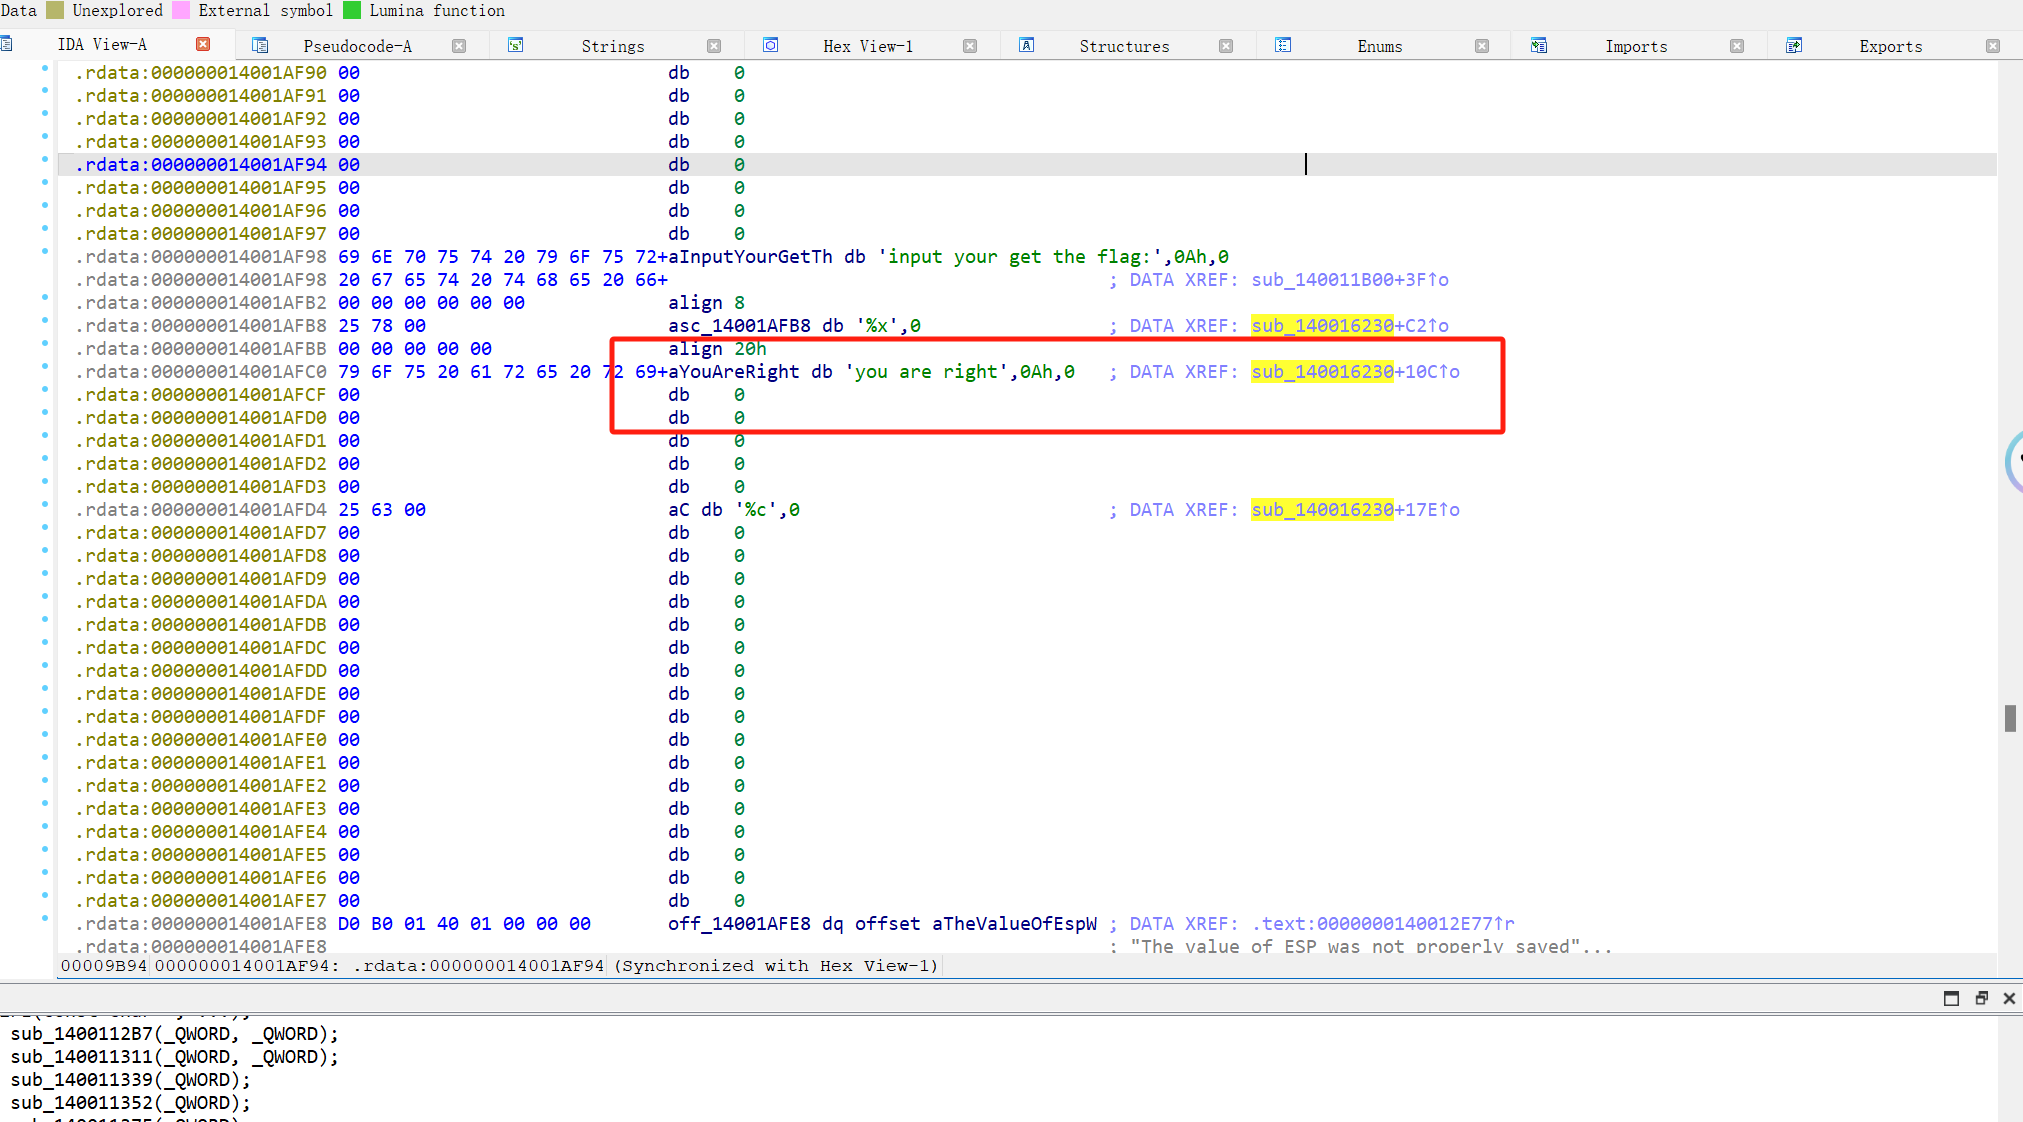
Task: Switch to the Strings tab
Action: point(612,46)
